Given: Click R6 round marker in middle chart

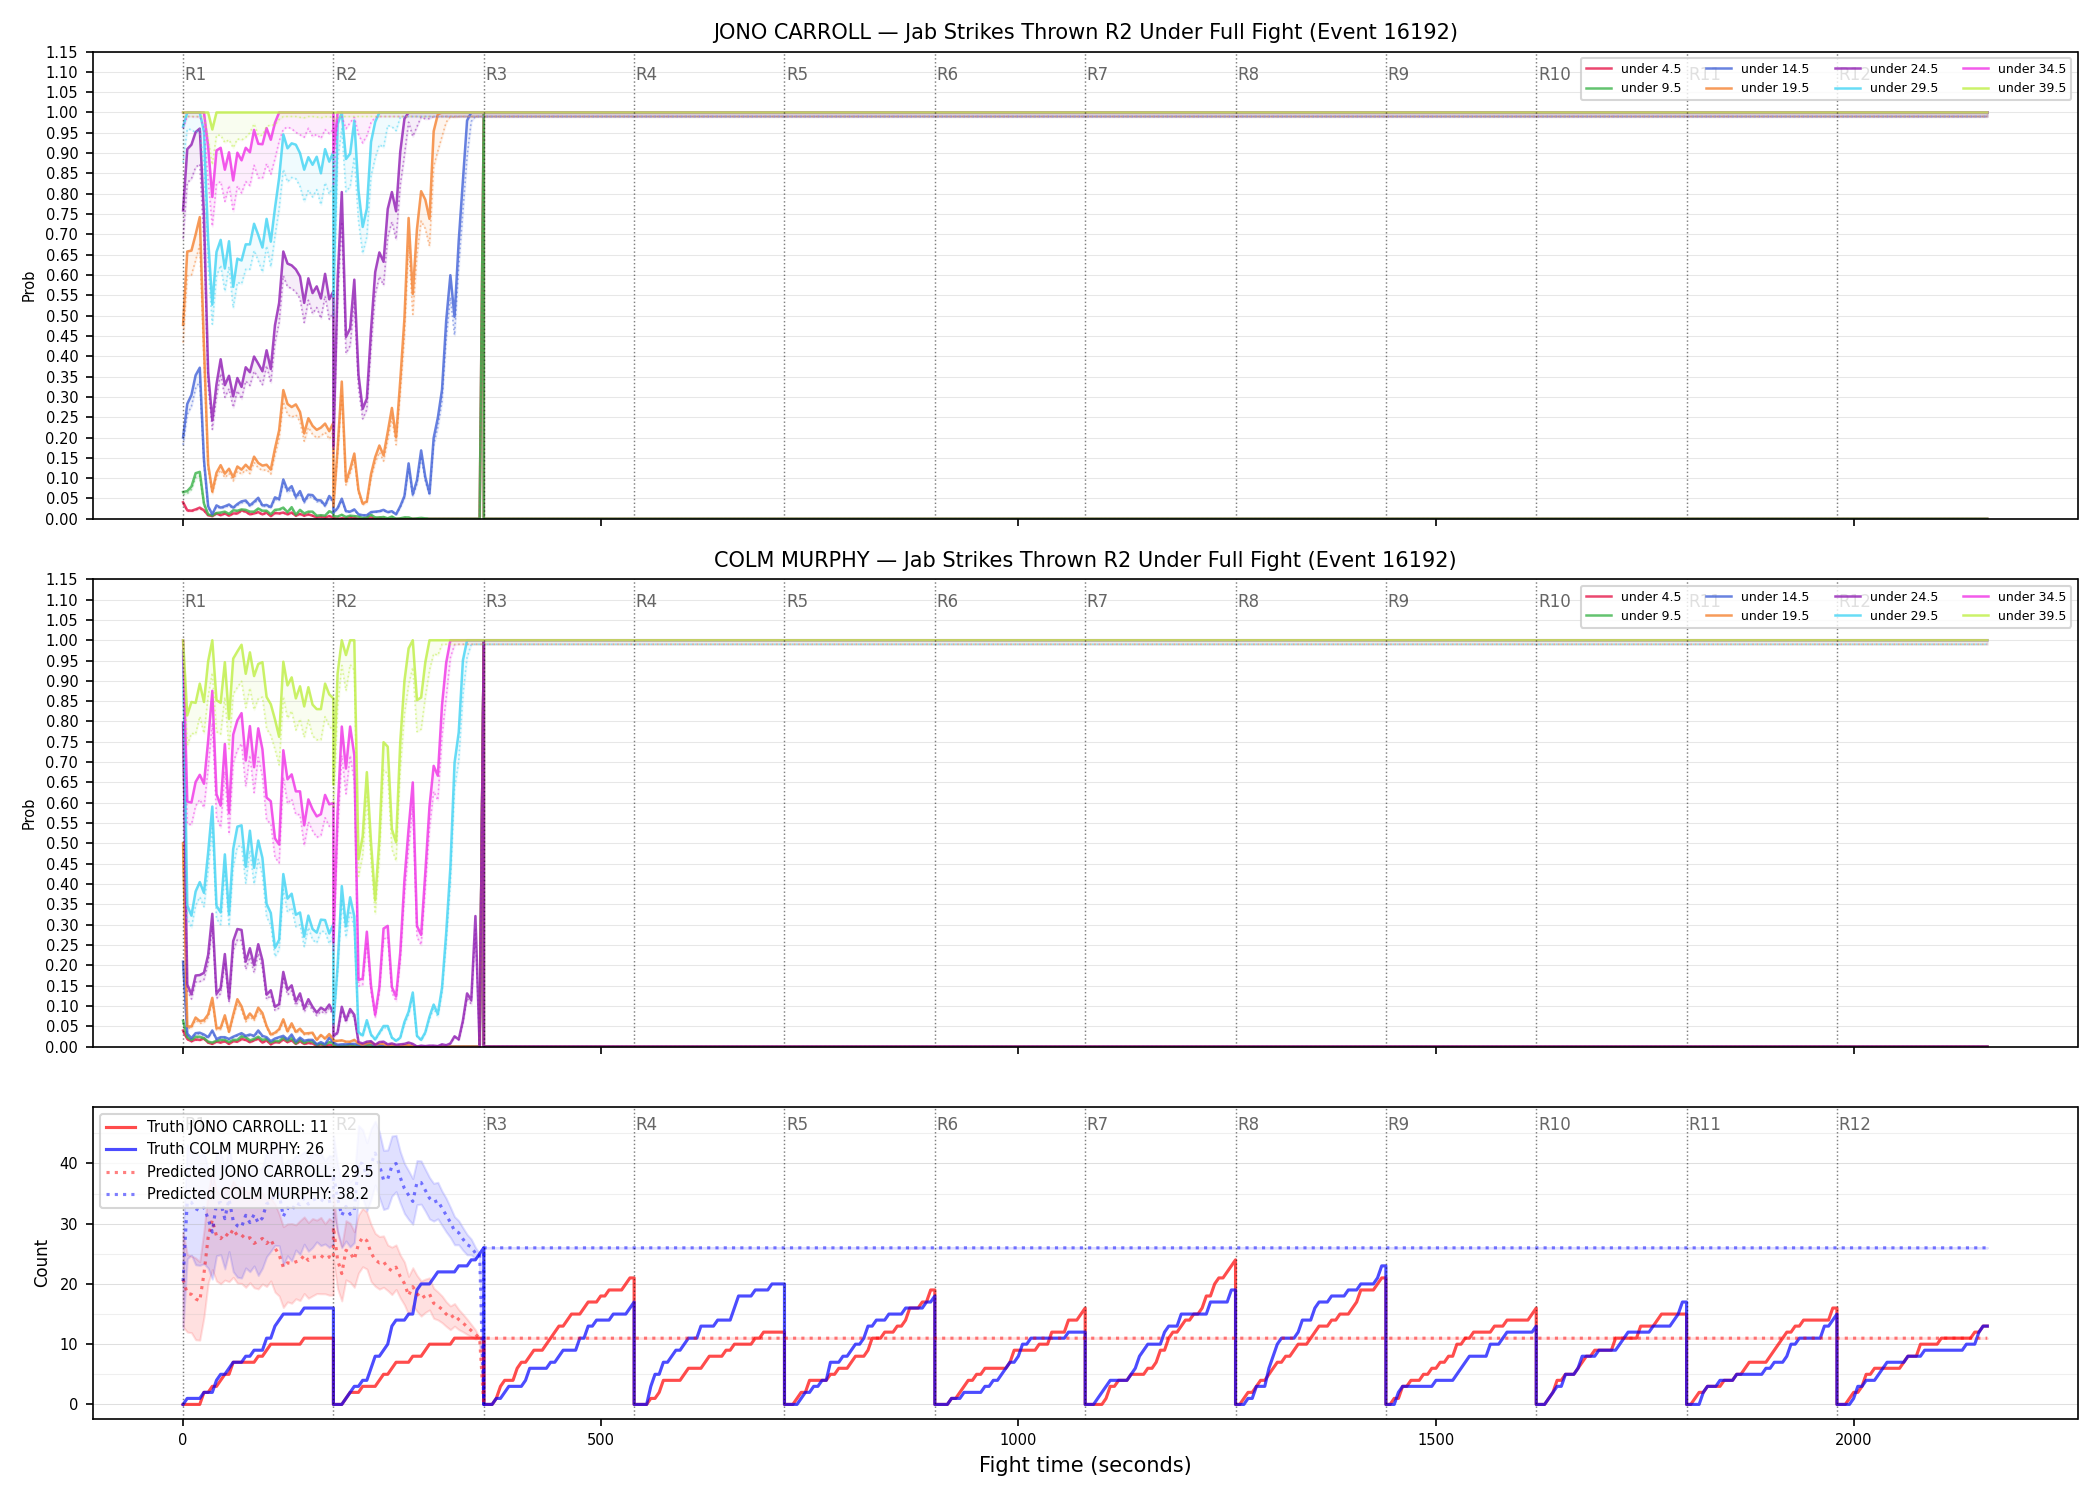Looking at the screenshot, I should (947, 601).
